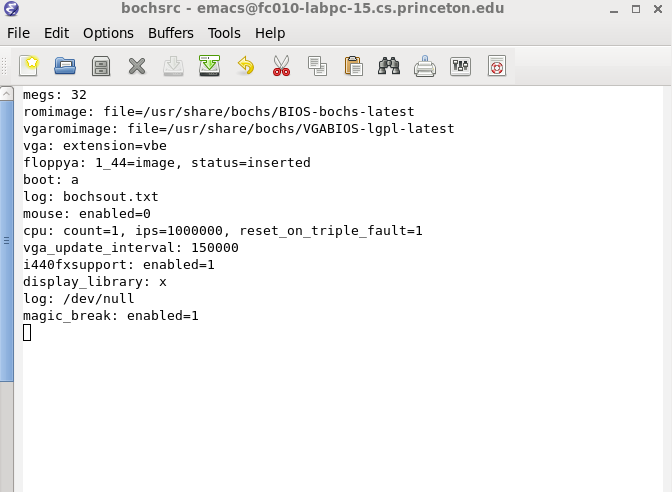Click the scrollbar up arrow
Viewport: 672px width, 492px height.
(7, 94)
